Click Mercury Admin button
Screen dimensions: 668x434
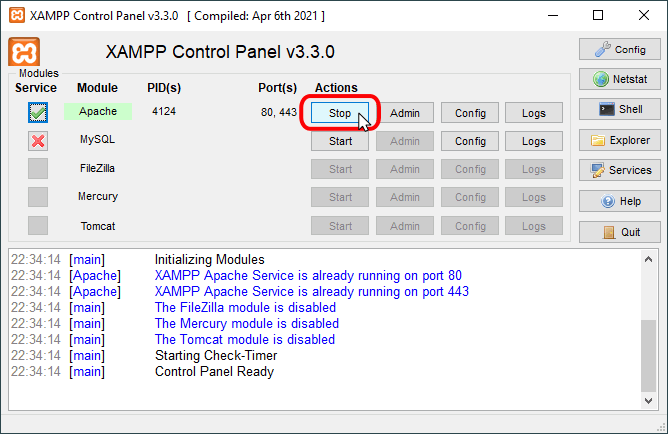[405, 197]
